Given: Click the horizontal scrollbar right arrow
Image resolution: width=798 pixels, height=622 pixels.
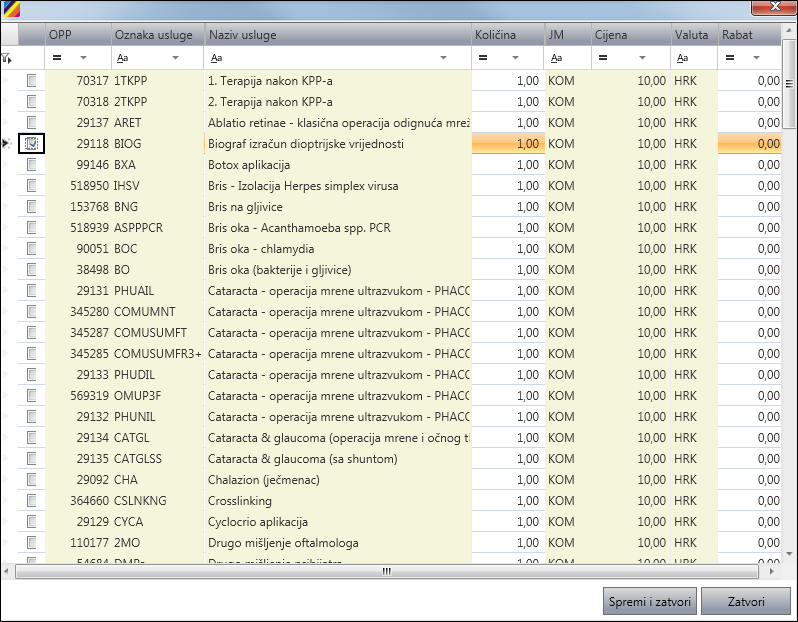Looking at the screenshot, I should [x=772, y=572].
